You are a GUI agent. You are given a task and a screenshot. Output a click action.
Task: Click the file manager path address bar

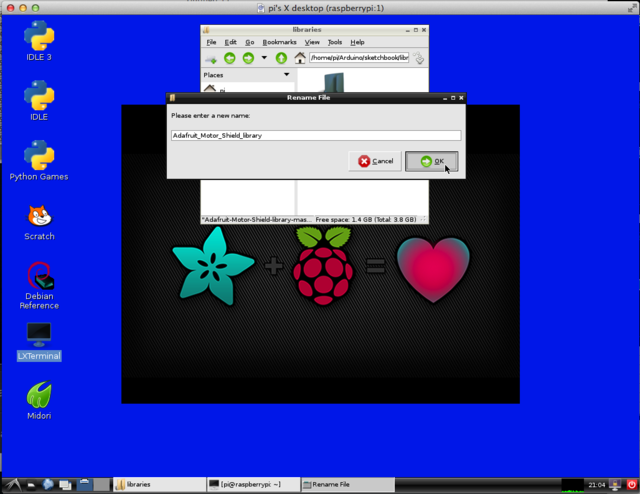click(x=358, y=58)
